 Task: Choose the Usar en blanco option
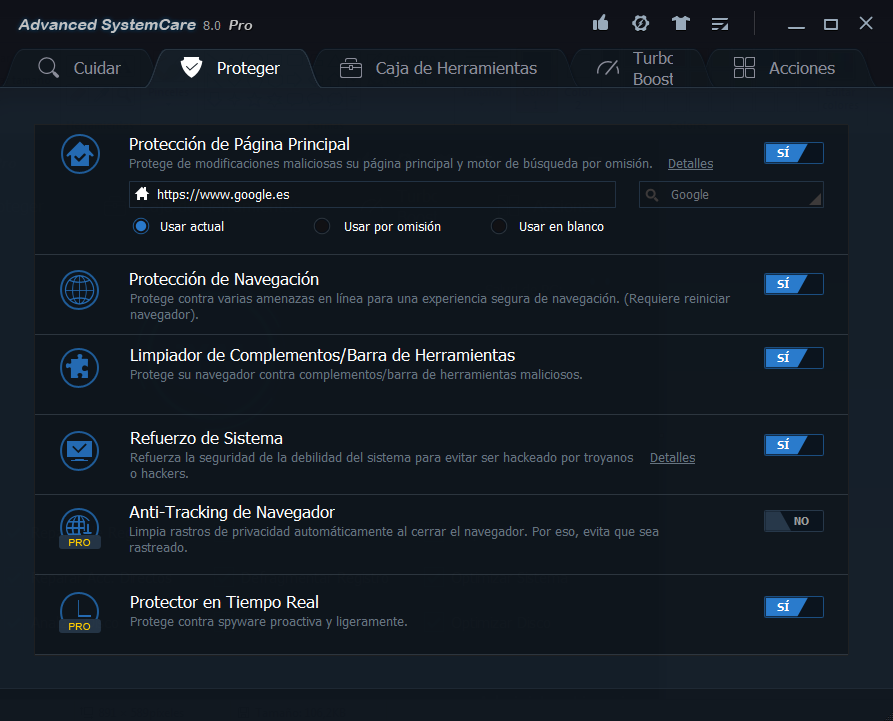pos(499,227)
